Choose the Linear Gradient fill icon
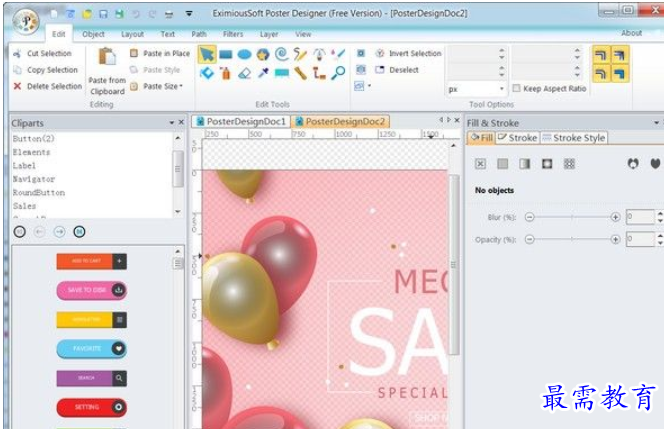Viewport: 664px width, 429px height. (x=525, y=164)
